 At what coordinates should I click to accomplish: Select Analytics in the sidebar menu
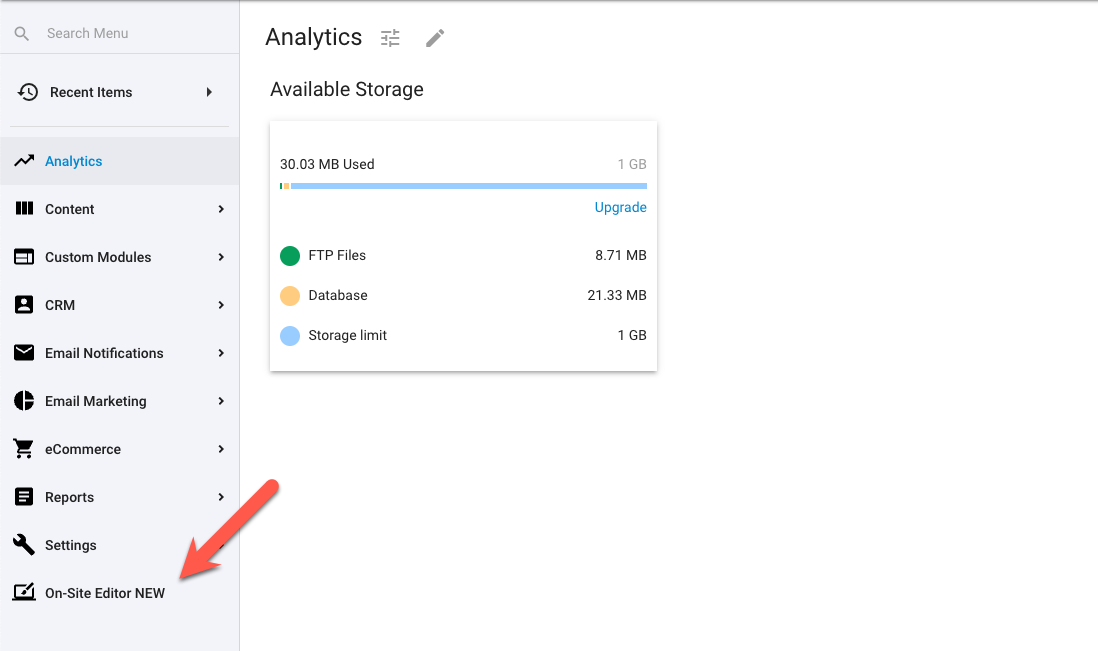pos(74,161)
